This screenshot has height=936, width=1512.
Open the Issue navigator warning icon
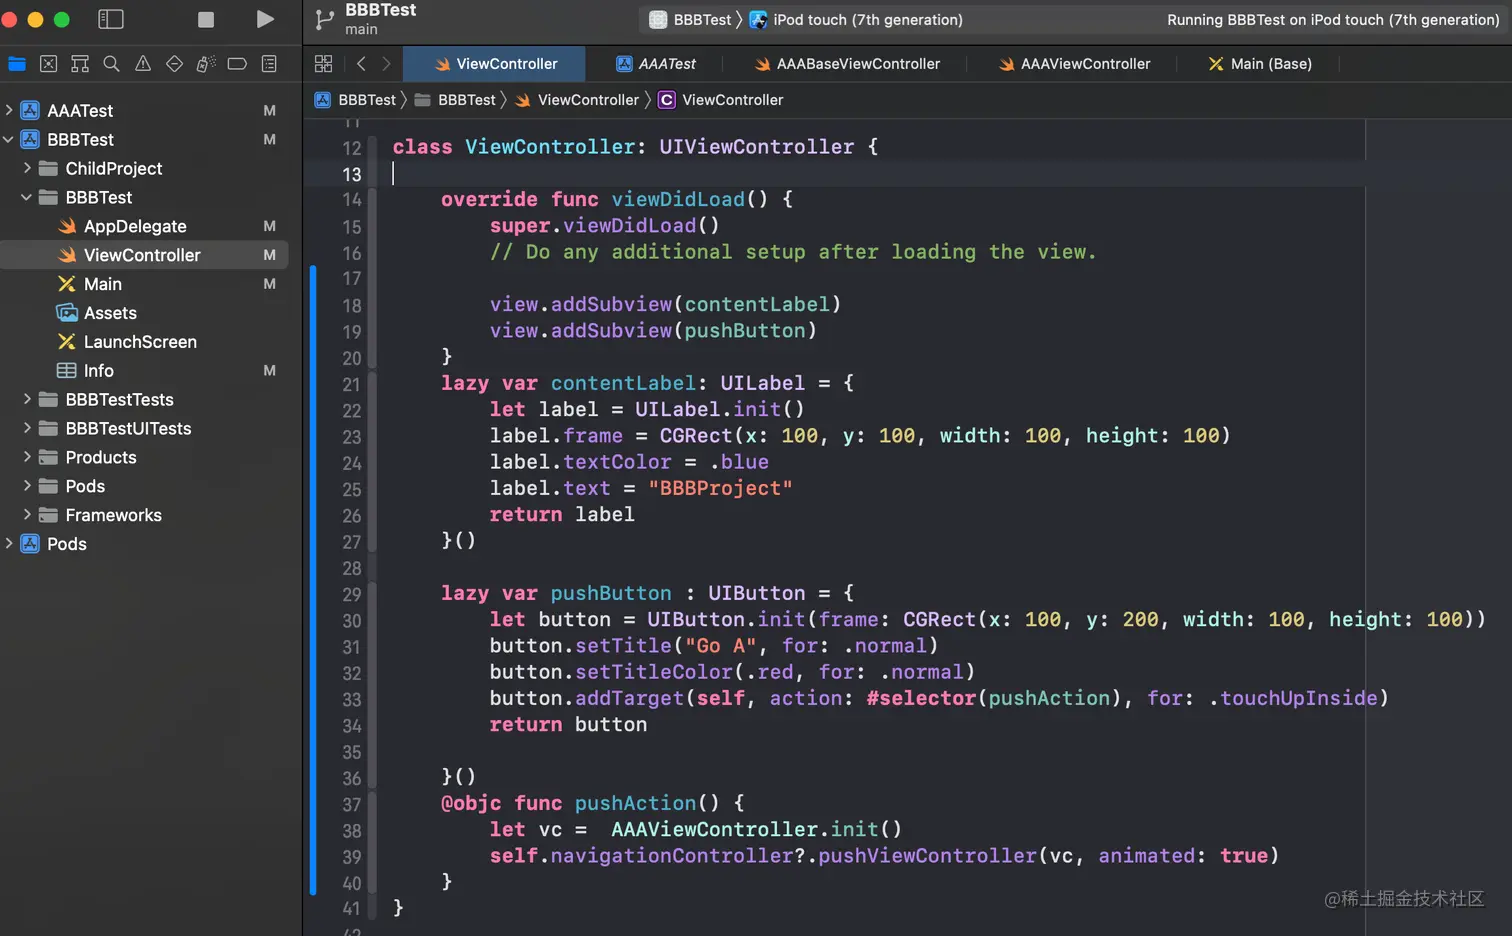[x=143, y=64]
